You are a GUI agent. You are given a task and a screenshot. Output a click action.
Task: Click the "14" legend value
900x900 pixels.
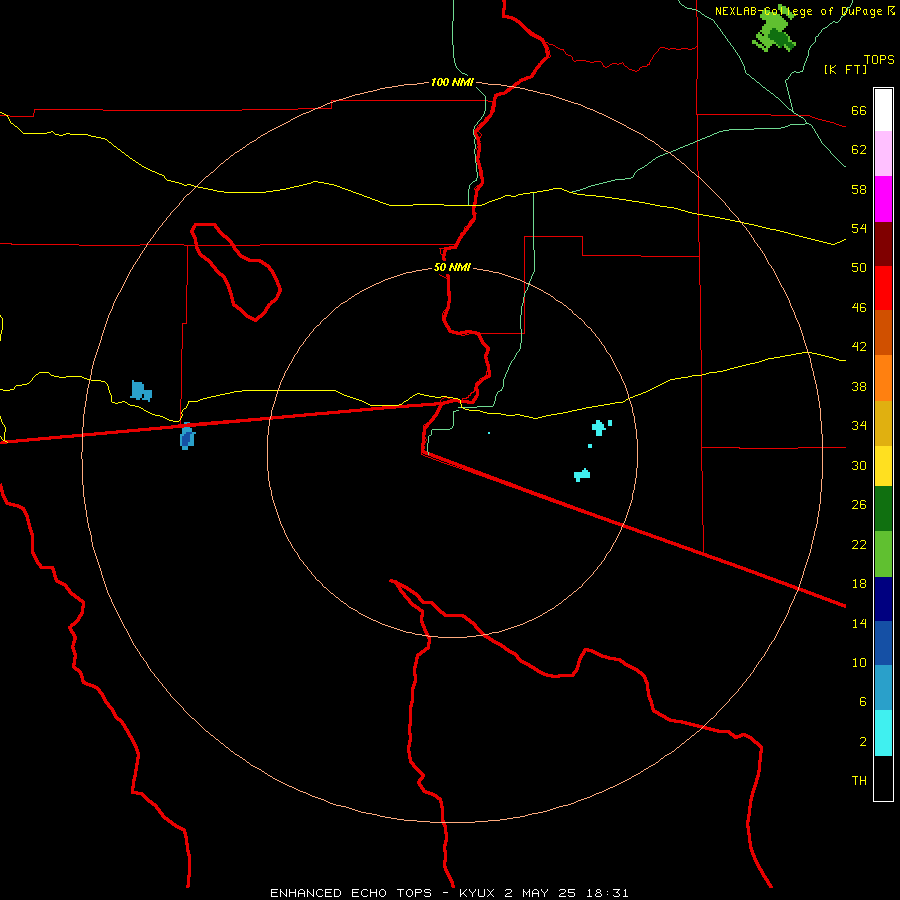click(859, 623)
